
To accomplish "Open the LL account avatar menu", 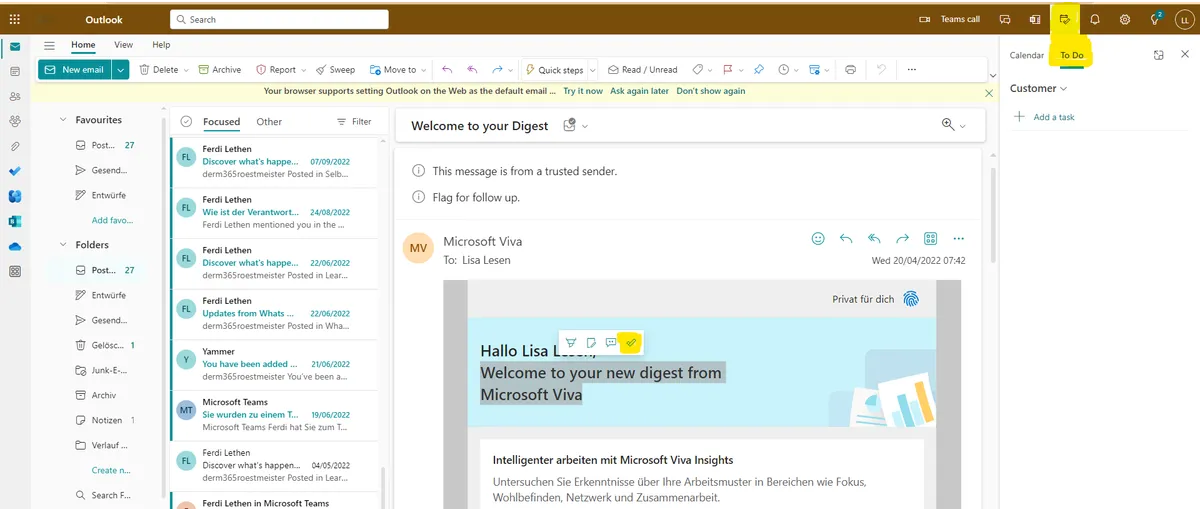I will click(1184, 19).
